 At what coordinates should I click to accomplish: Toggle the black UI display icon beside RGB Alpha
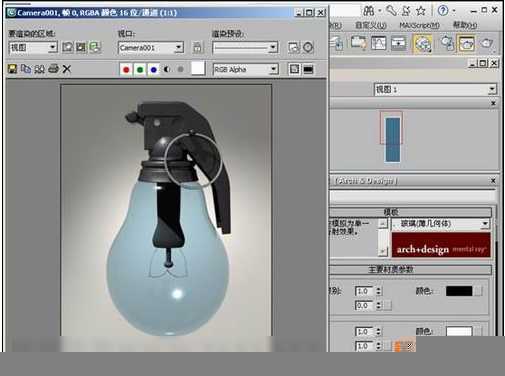click(x=308, y=69)
